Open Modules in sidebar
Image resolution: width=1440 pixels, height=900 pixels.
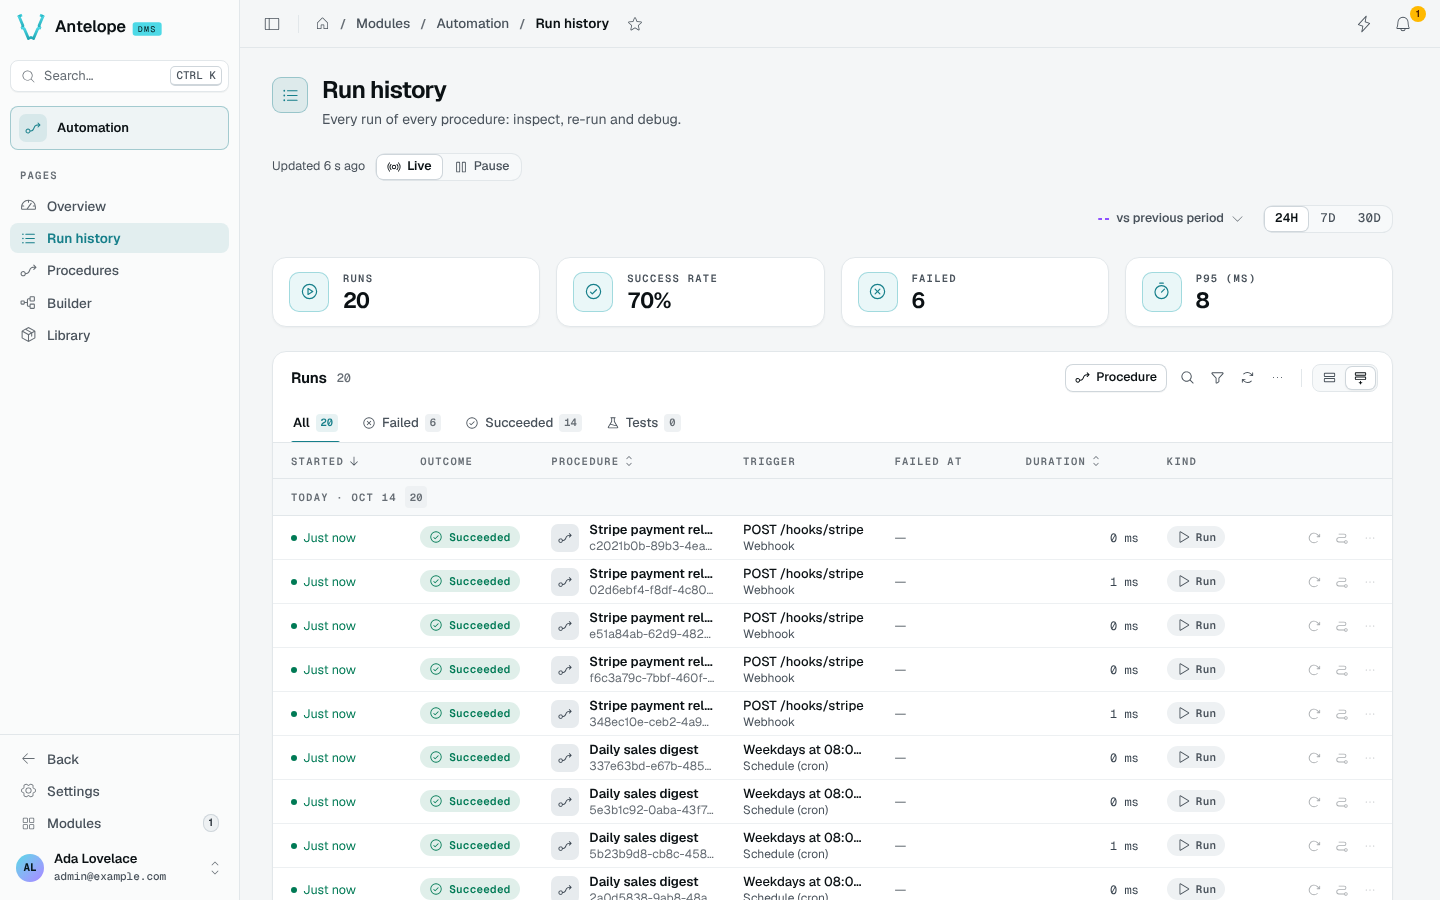pyautogui.click(x=119, y=823)
